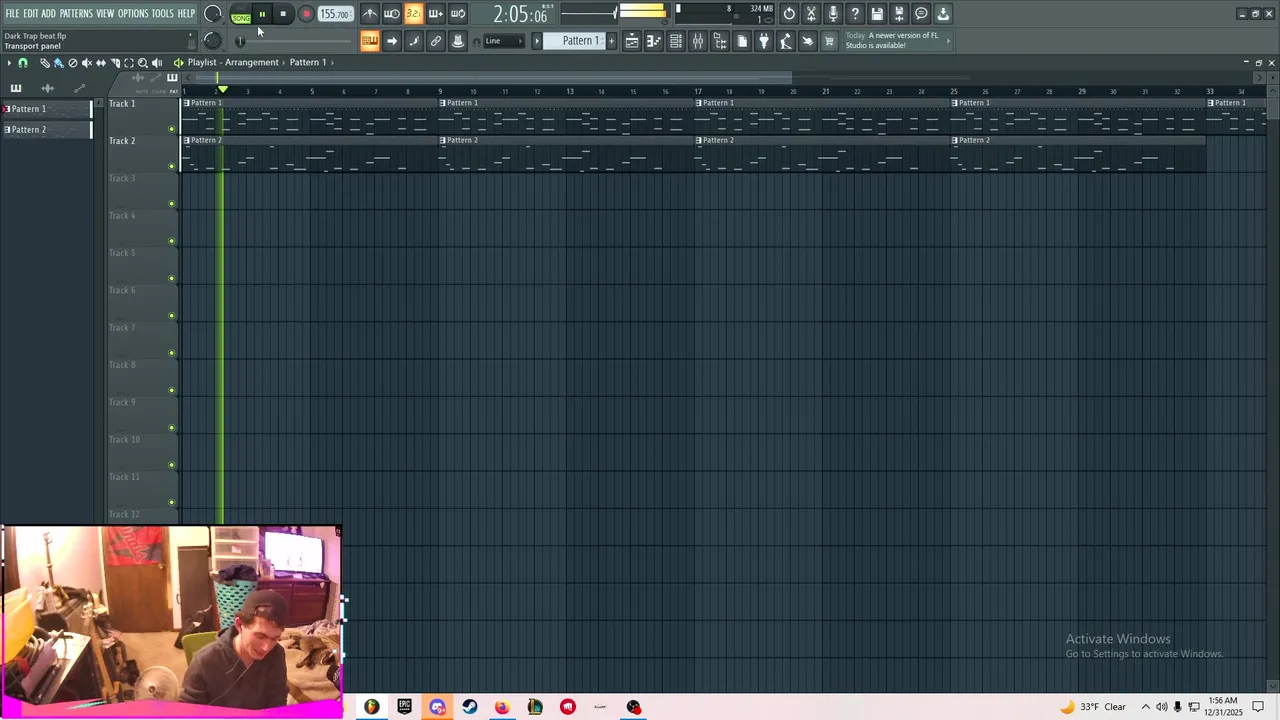Open the Mixer icon

698,41
